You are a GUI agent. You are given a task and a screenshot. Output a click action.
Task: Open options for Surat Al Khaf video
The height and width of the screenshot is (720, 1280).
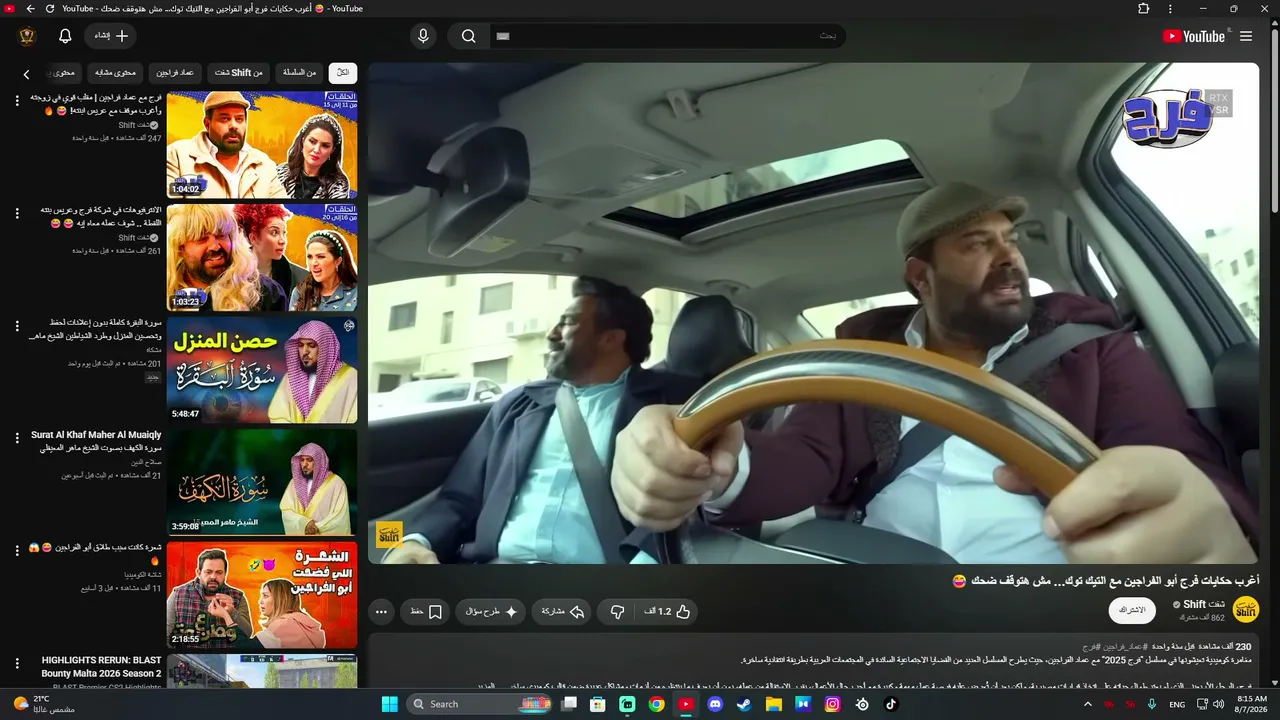pyautogui.click(x=17, y=438)
